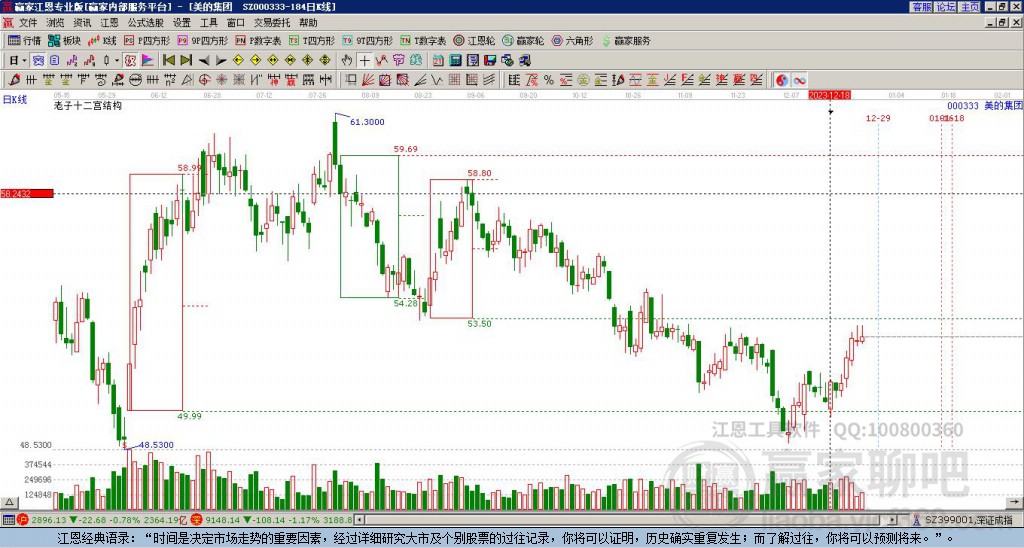Screen dimensions: 1024x548
Task: Toggle the infinity loop icon
Action: (799, 80)
